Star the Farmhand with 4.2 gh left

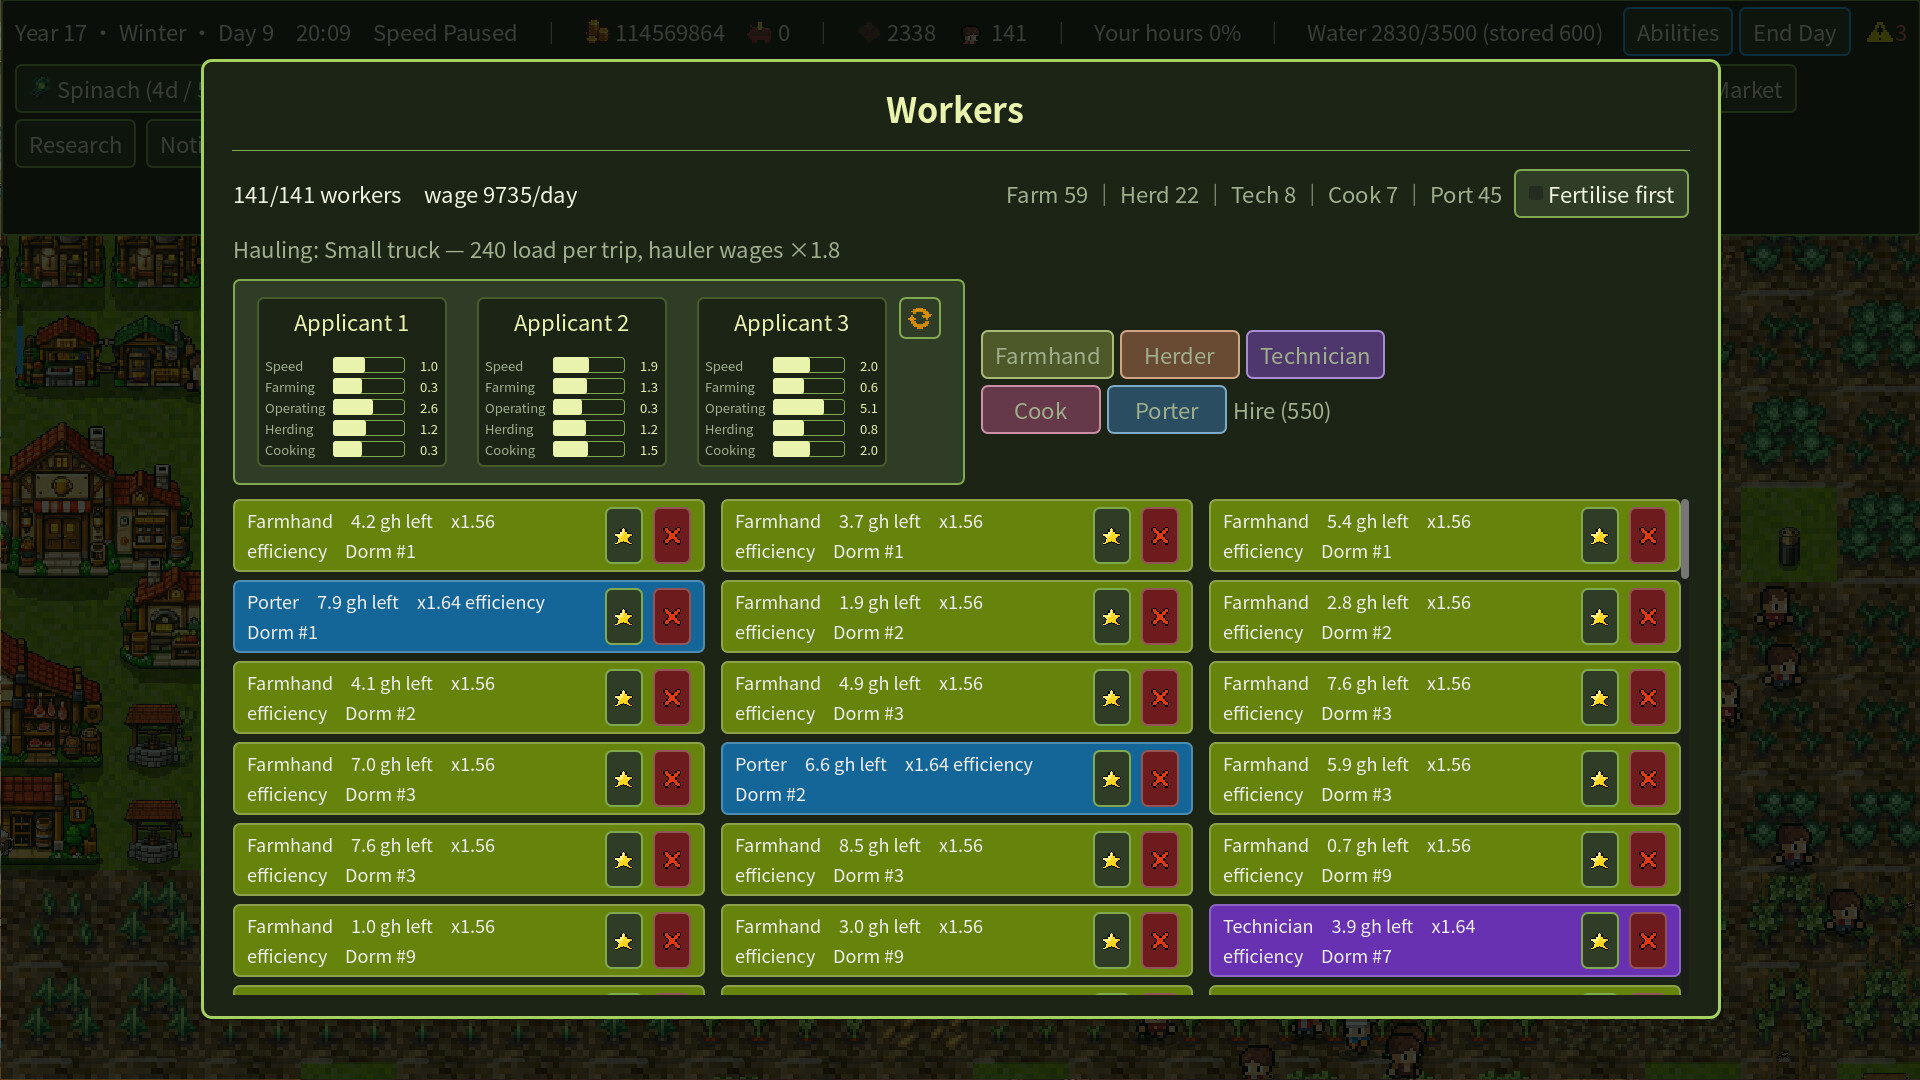623,536
